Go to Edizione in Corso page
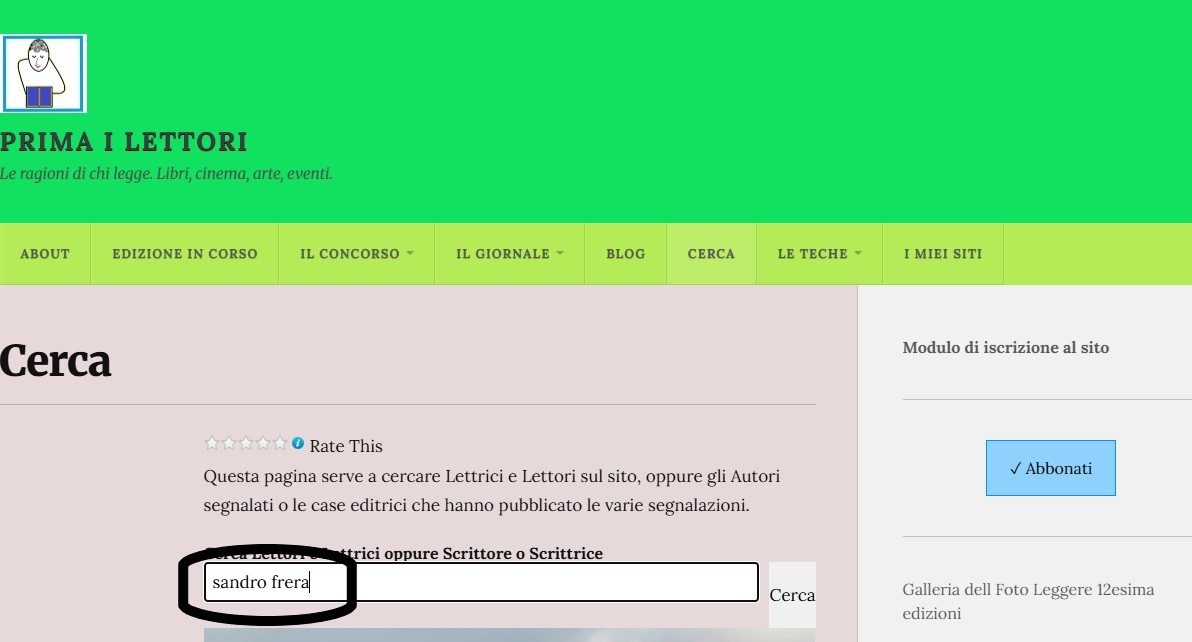Screen dimensions: 1192x642 (x=185, y=254)
